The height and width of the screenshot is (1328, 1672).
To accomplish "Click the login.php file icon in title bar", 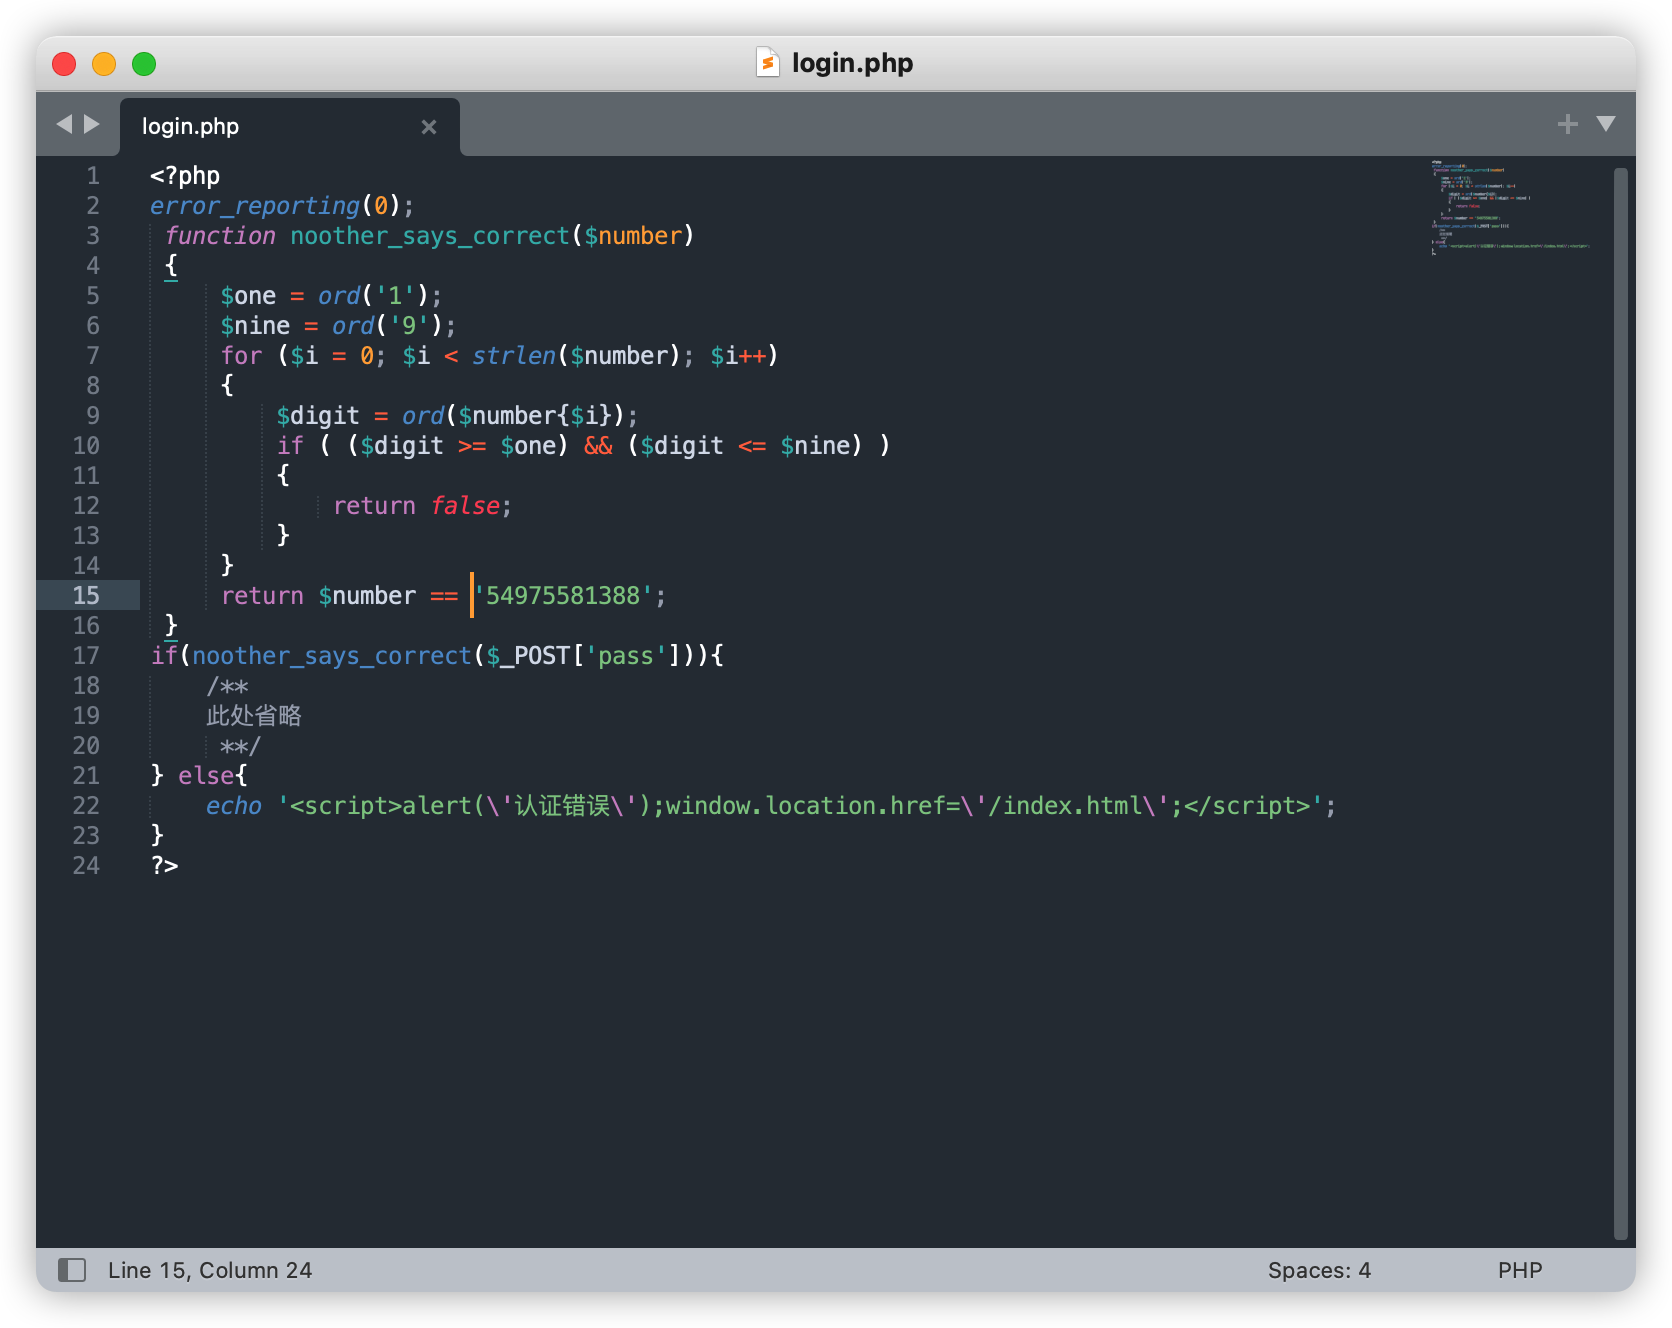I will point(767,63).
